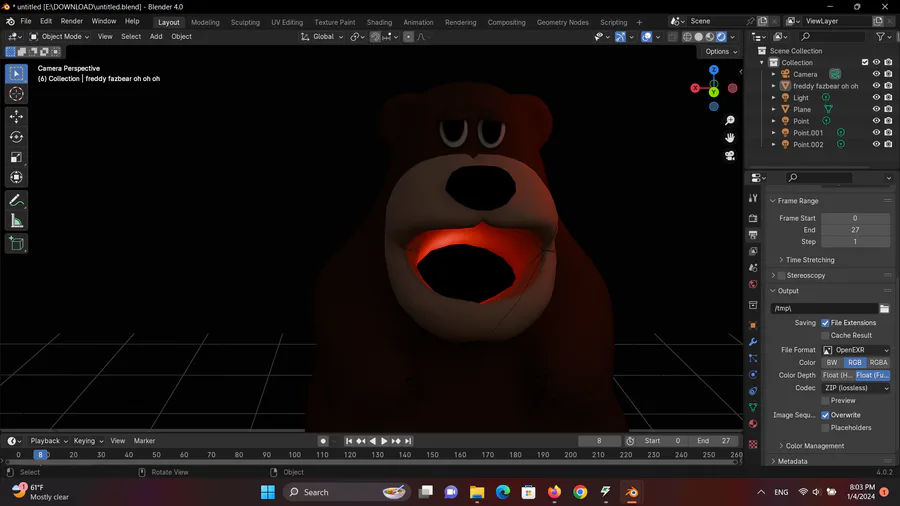The image size is (900, 506).
Task: Open the Tool properties tab
Action: 753,198
